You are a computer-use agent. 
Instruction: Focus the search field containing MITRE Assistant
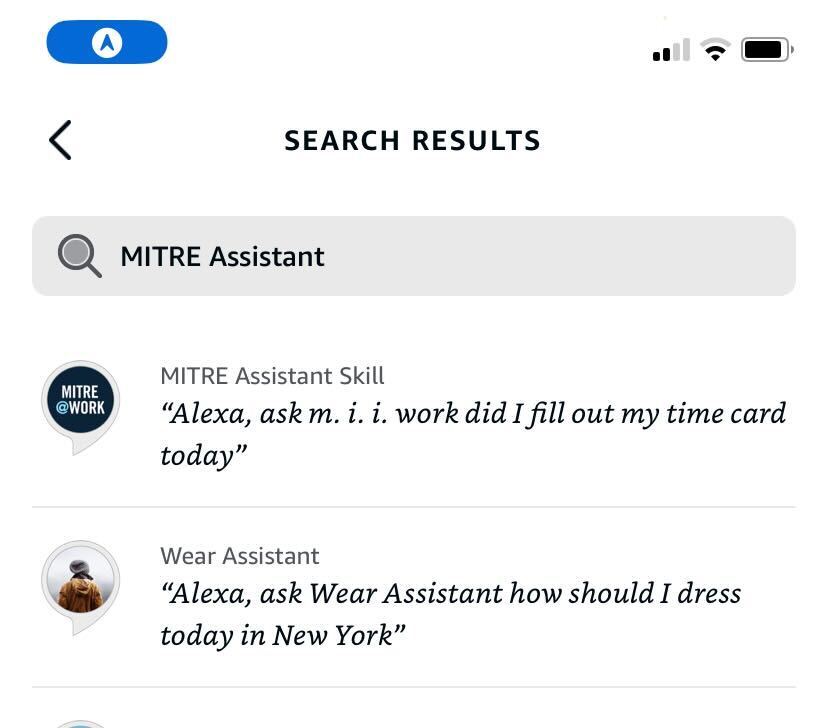point(450,256)
